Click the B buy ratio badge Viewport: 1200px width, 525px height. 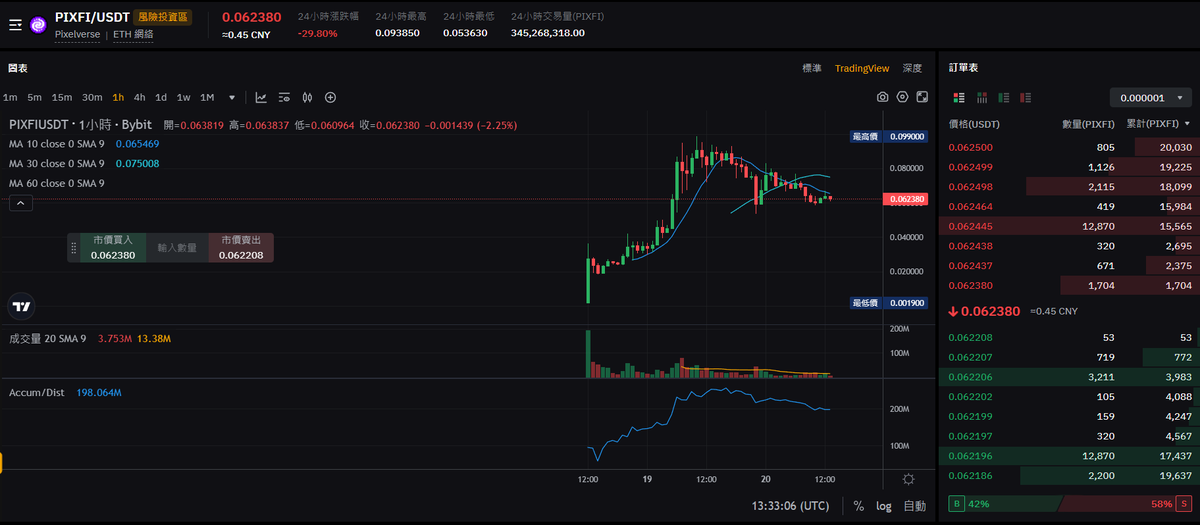957,505
